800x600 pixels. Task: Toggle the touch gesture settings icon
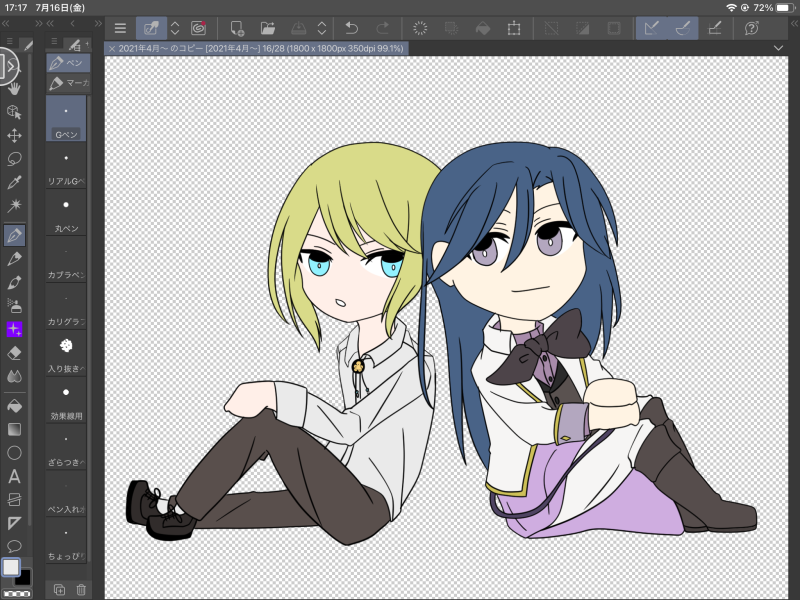click(151, 28)
